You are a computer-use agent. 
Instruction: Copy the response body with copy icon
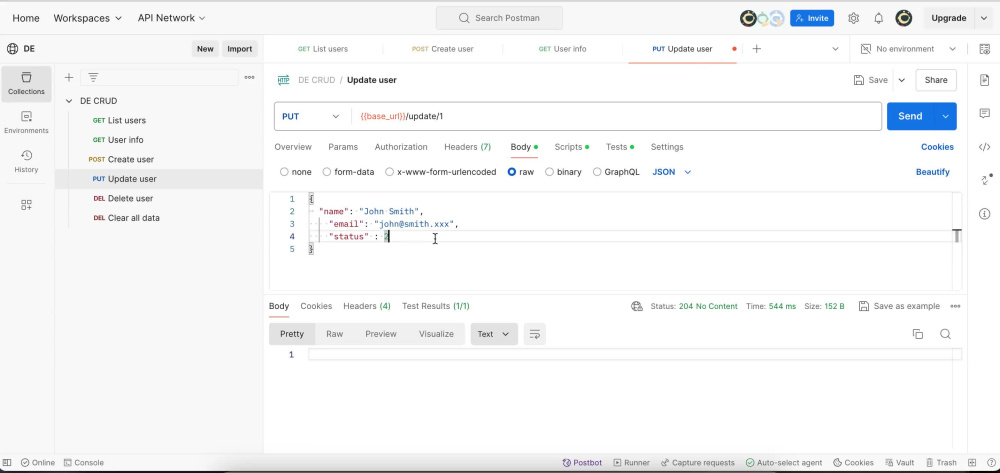pyautogui.click(x=918, y=334)
